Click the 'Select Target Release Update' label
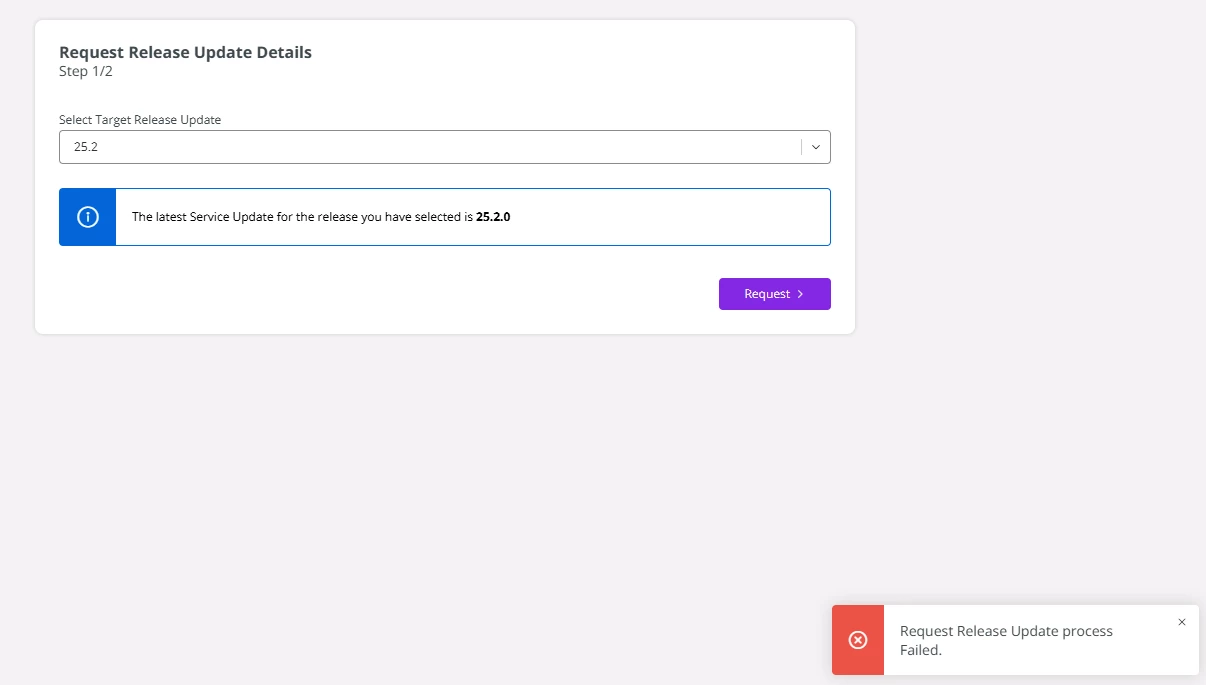 (x=140, y=120)
